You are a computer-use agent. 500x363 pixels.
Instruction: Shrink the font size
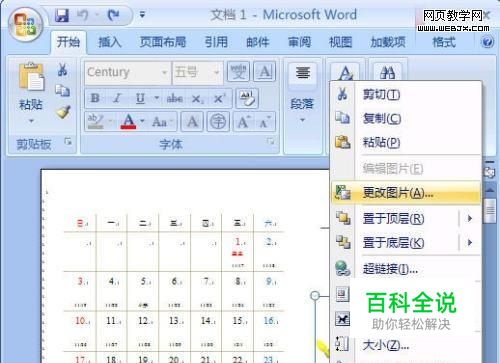click(x=265, y=122)
